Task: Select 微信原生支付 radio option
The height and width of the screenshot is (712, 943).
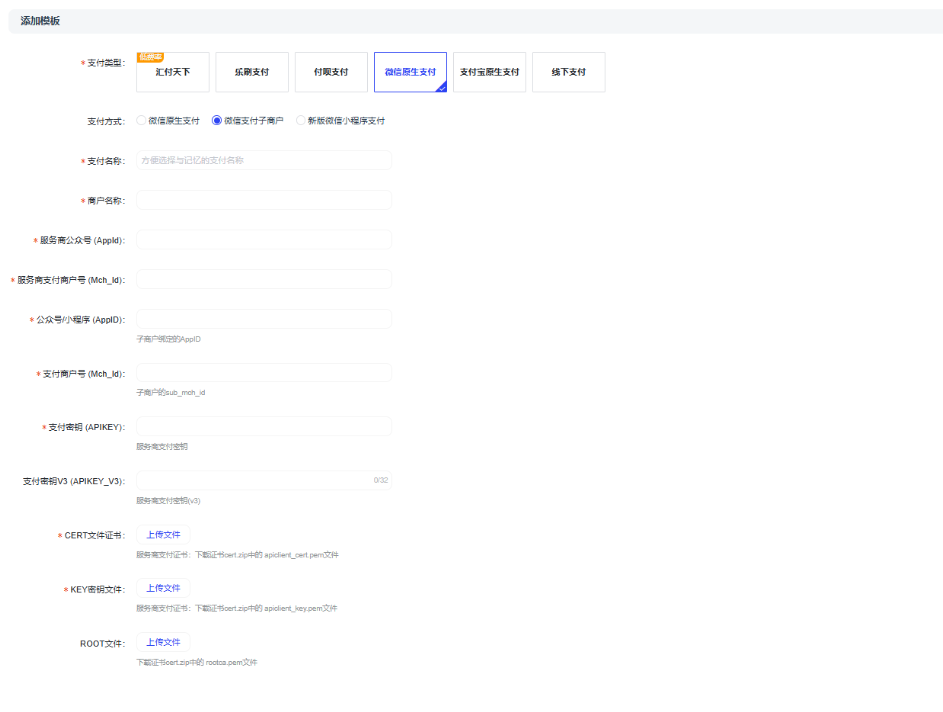Action: click(x=142, y=121)
